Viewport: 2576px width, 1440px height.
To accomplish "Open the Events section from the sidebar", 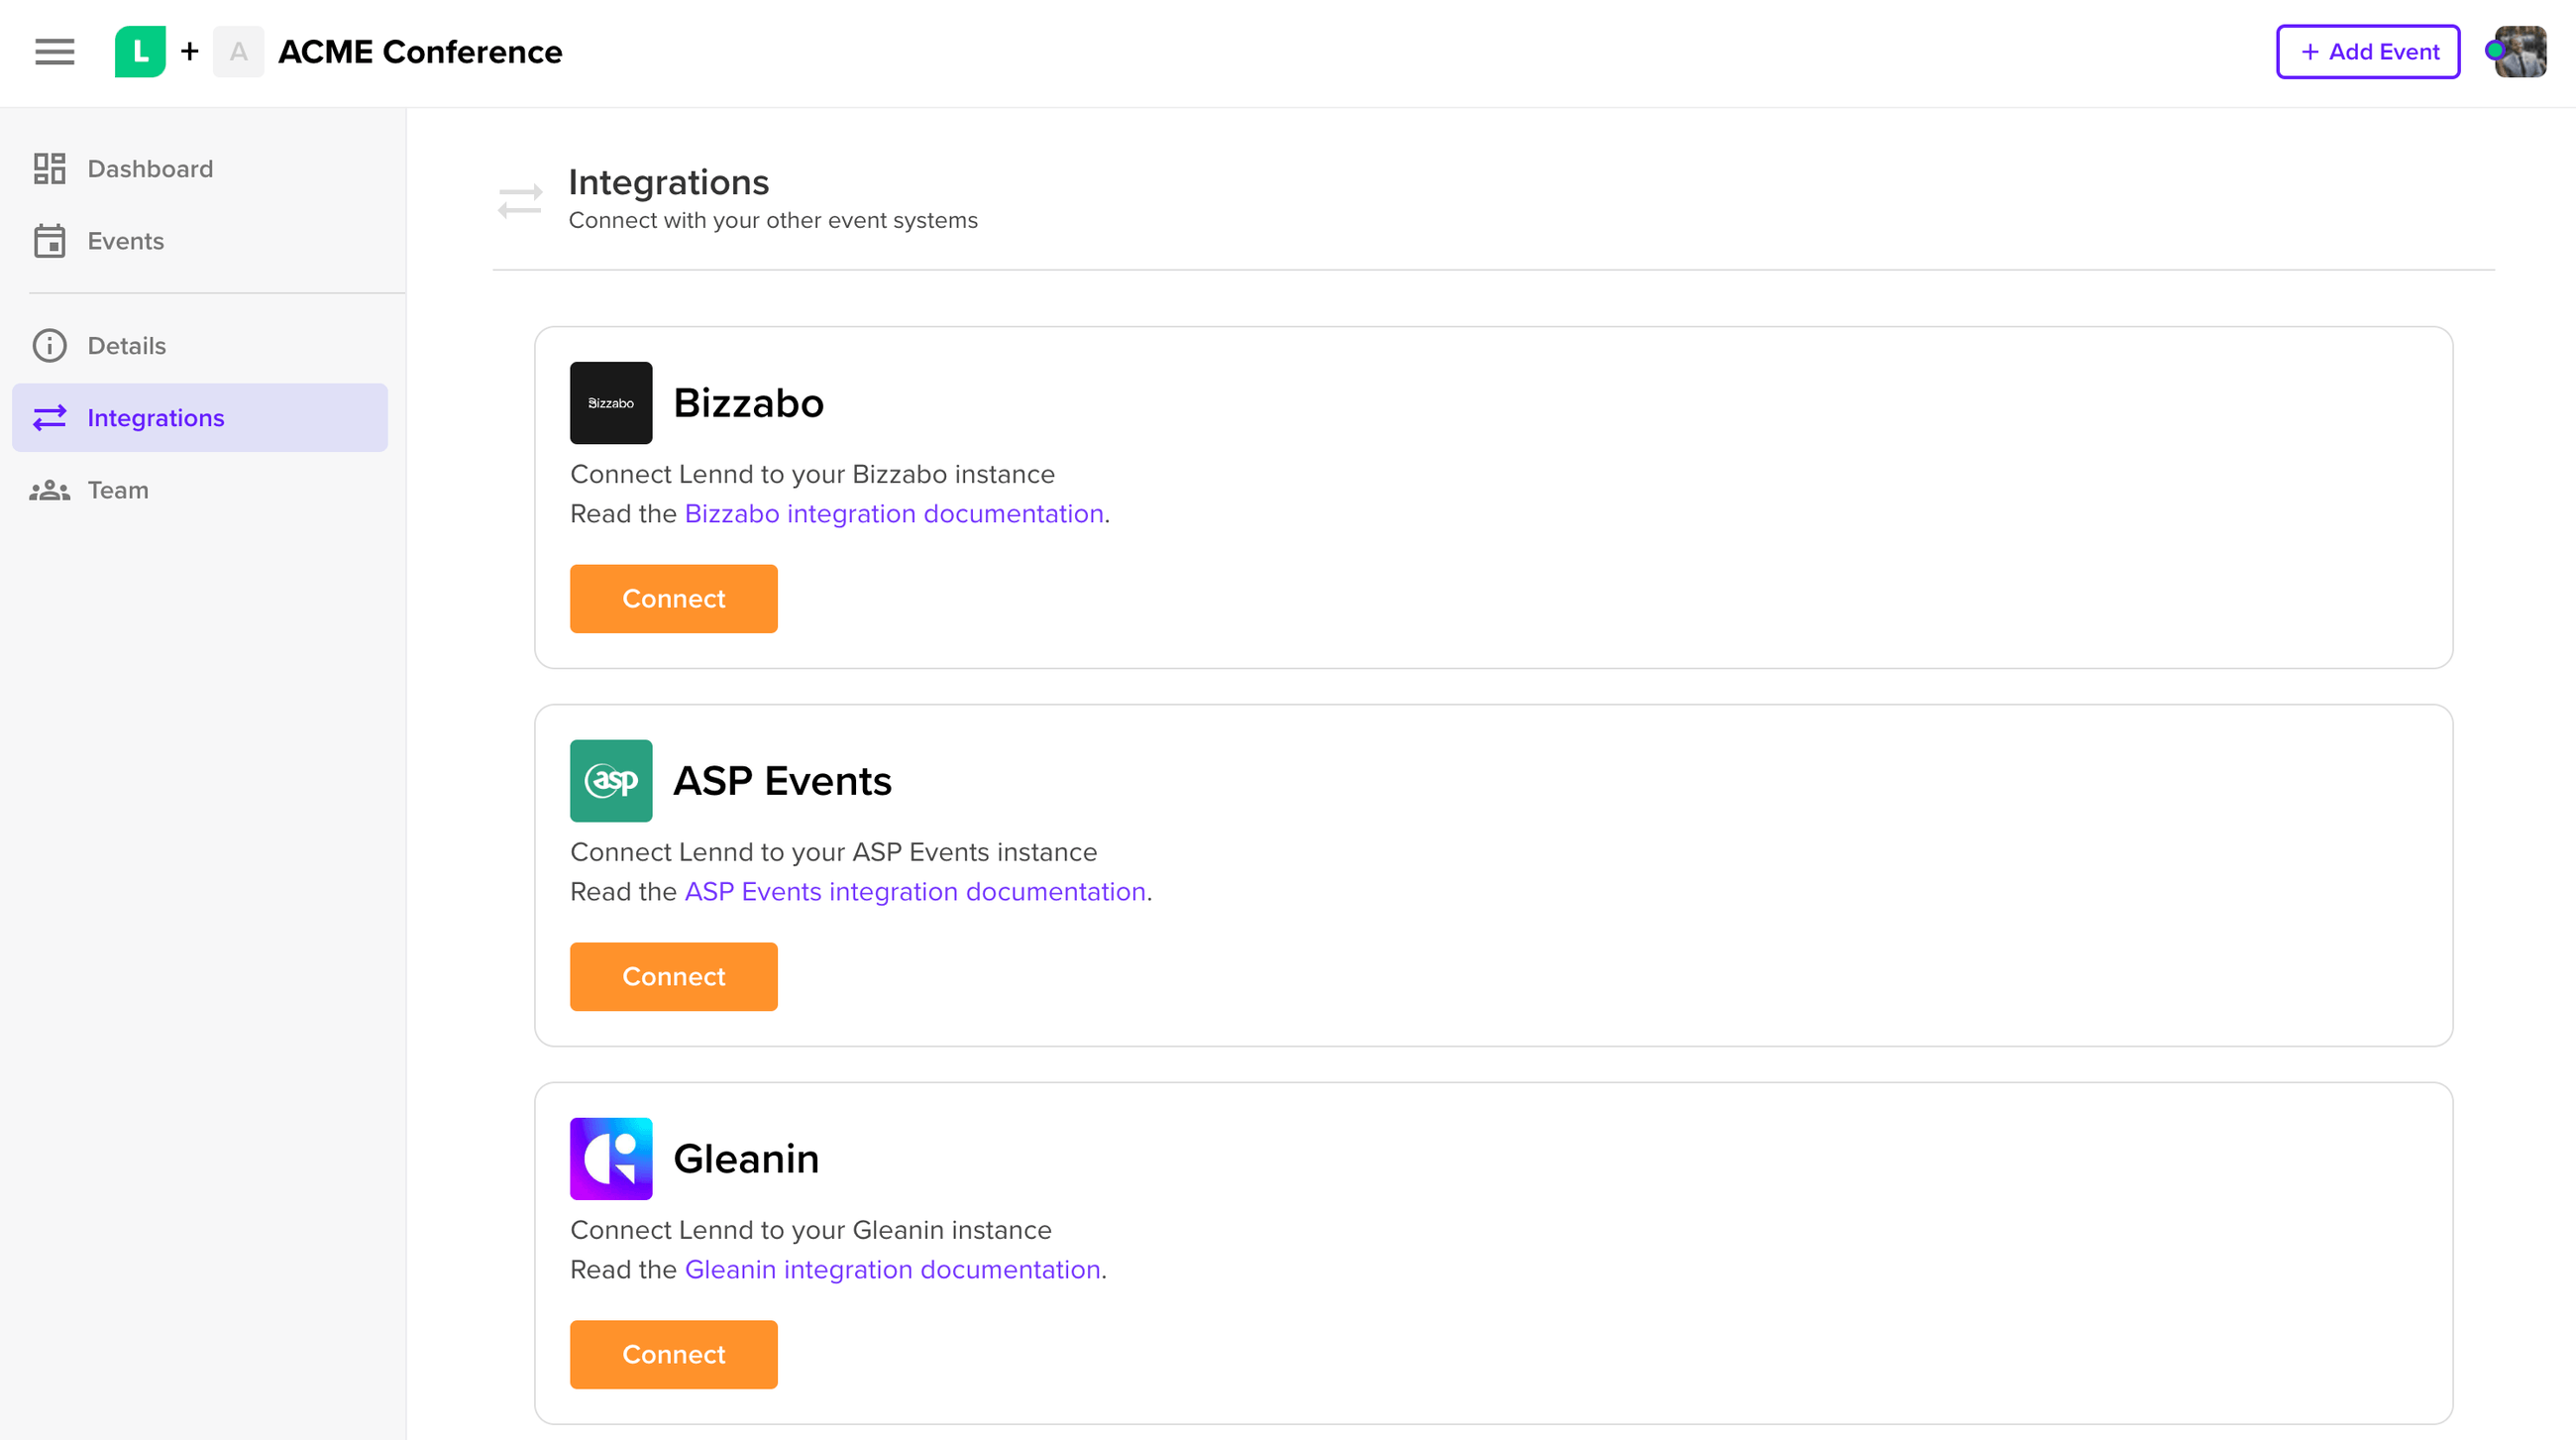I will pyautogui.click(x=125, y=241).
